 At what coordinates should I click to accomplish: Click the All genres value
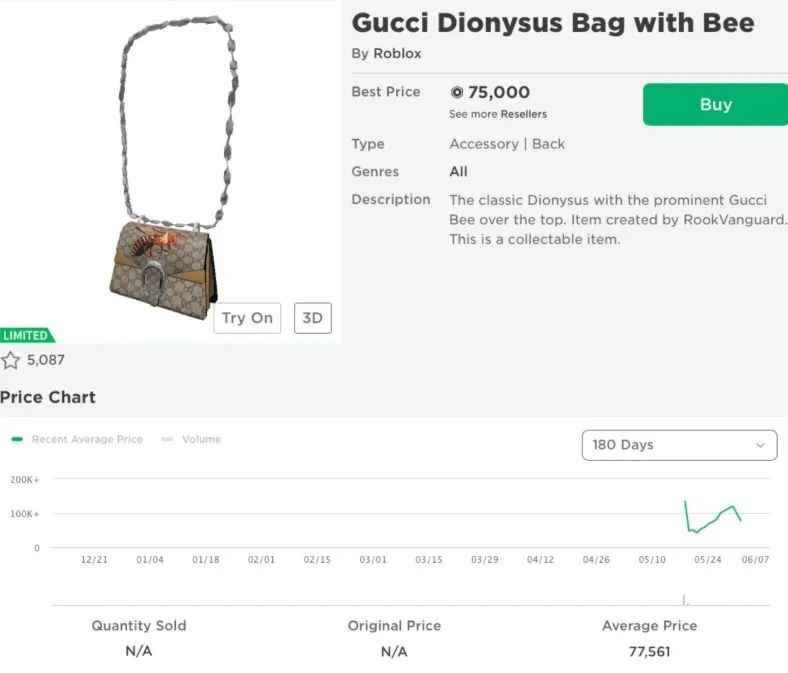click(458, 171)
